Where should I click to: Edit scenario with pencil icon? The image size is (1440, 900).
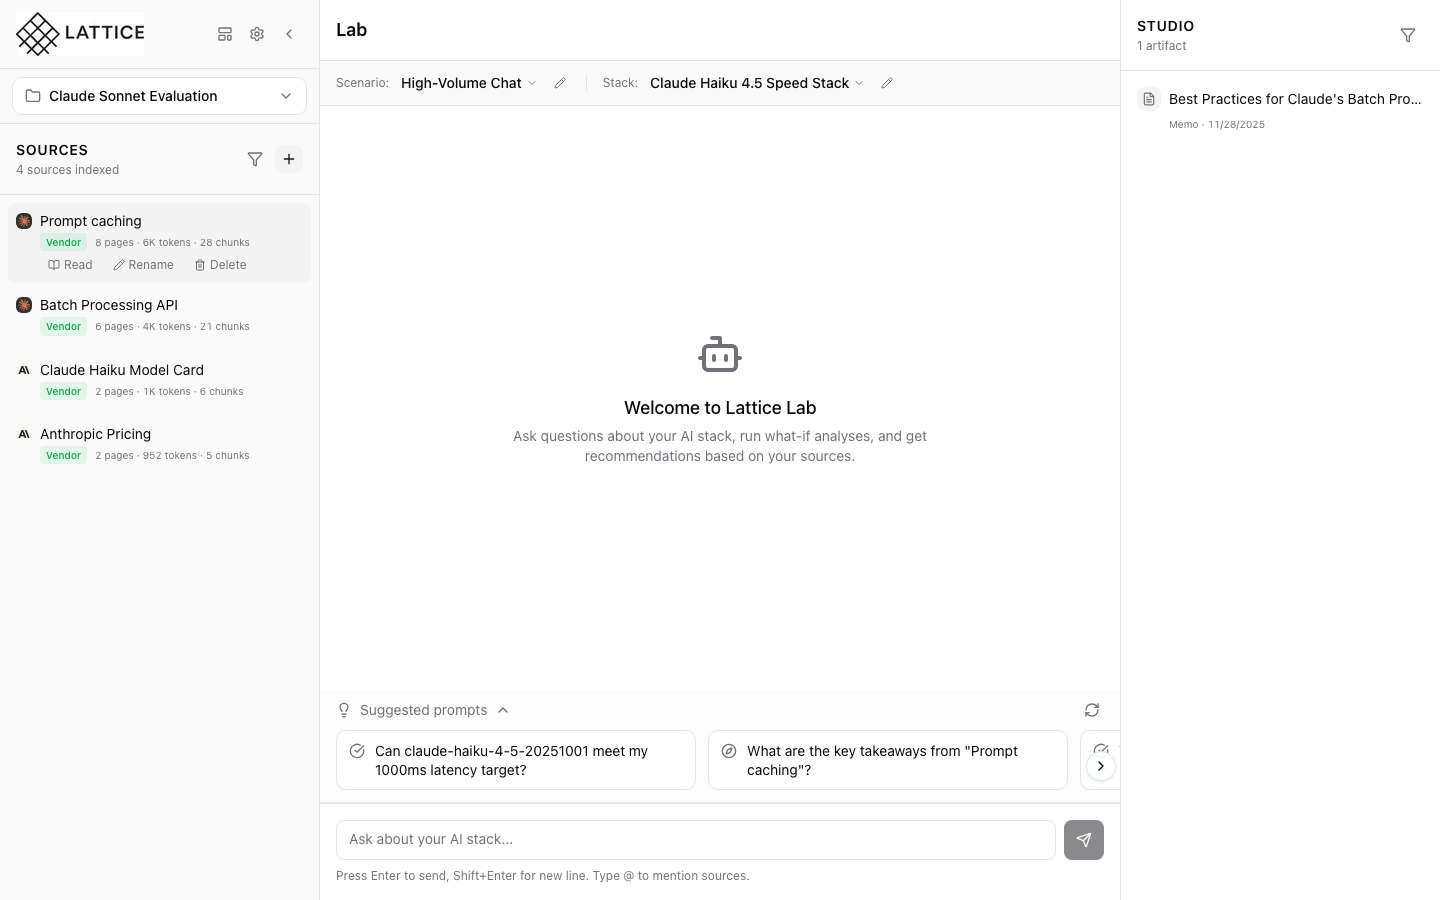pos(560,83)
